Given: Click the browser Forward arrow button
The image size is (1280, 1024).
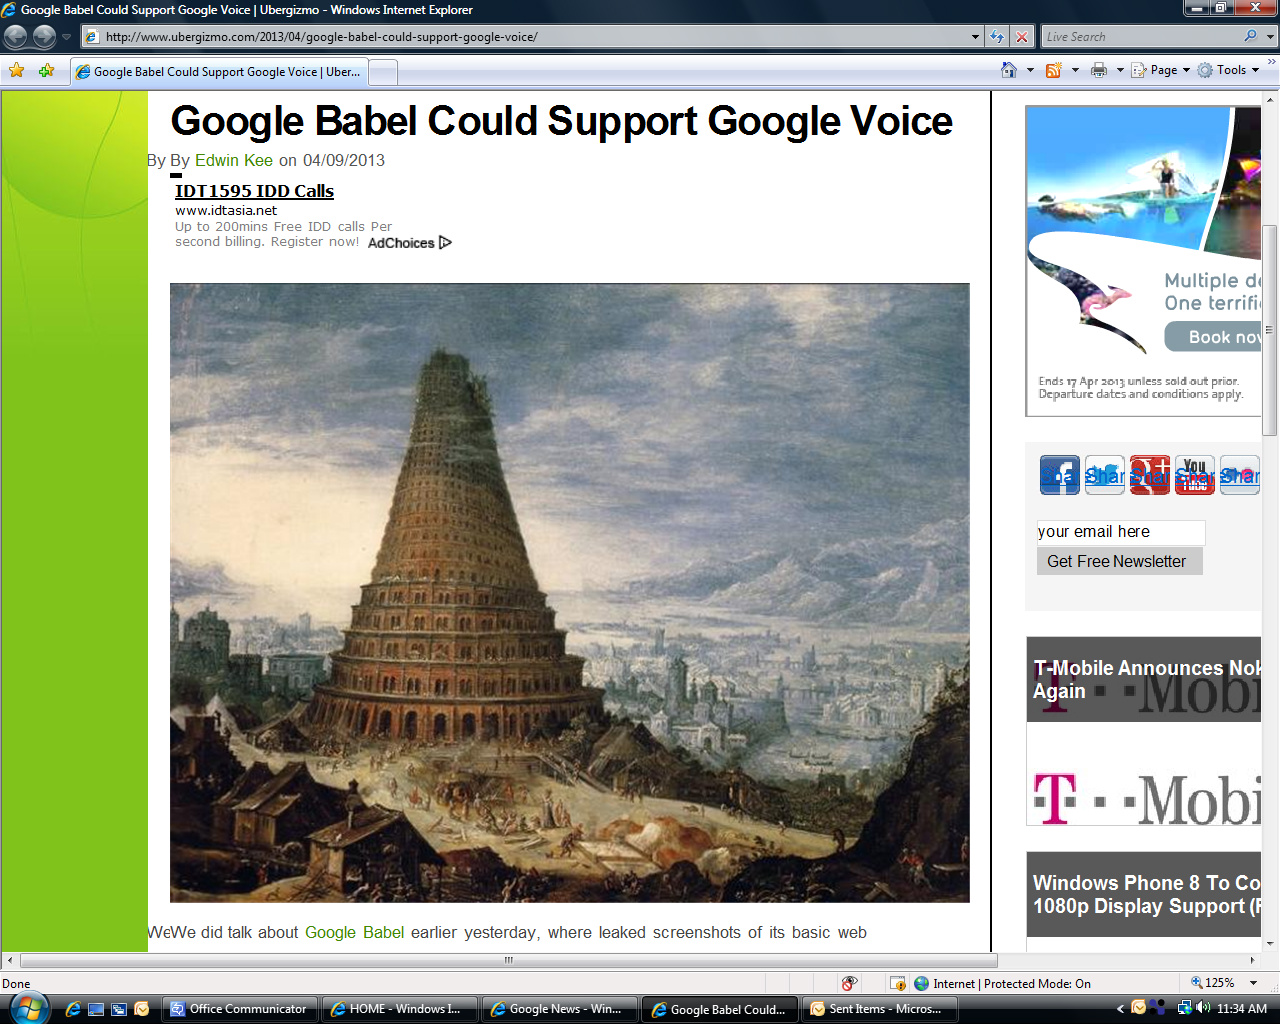Looking at the screenshot, I should tap(44, 37).
